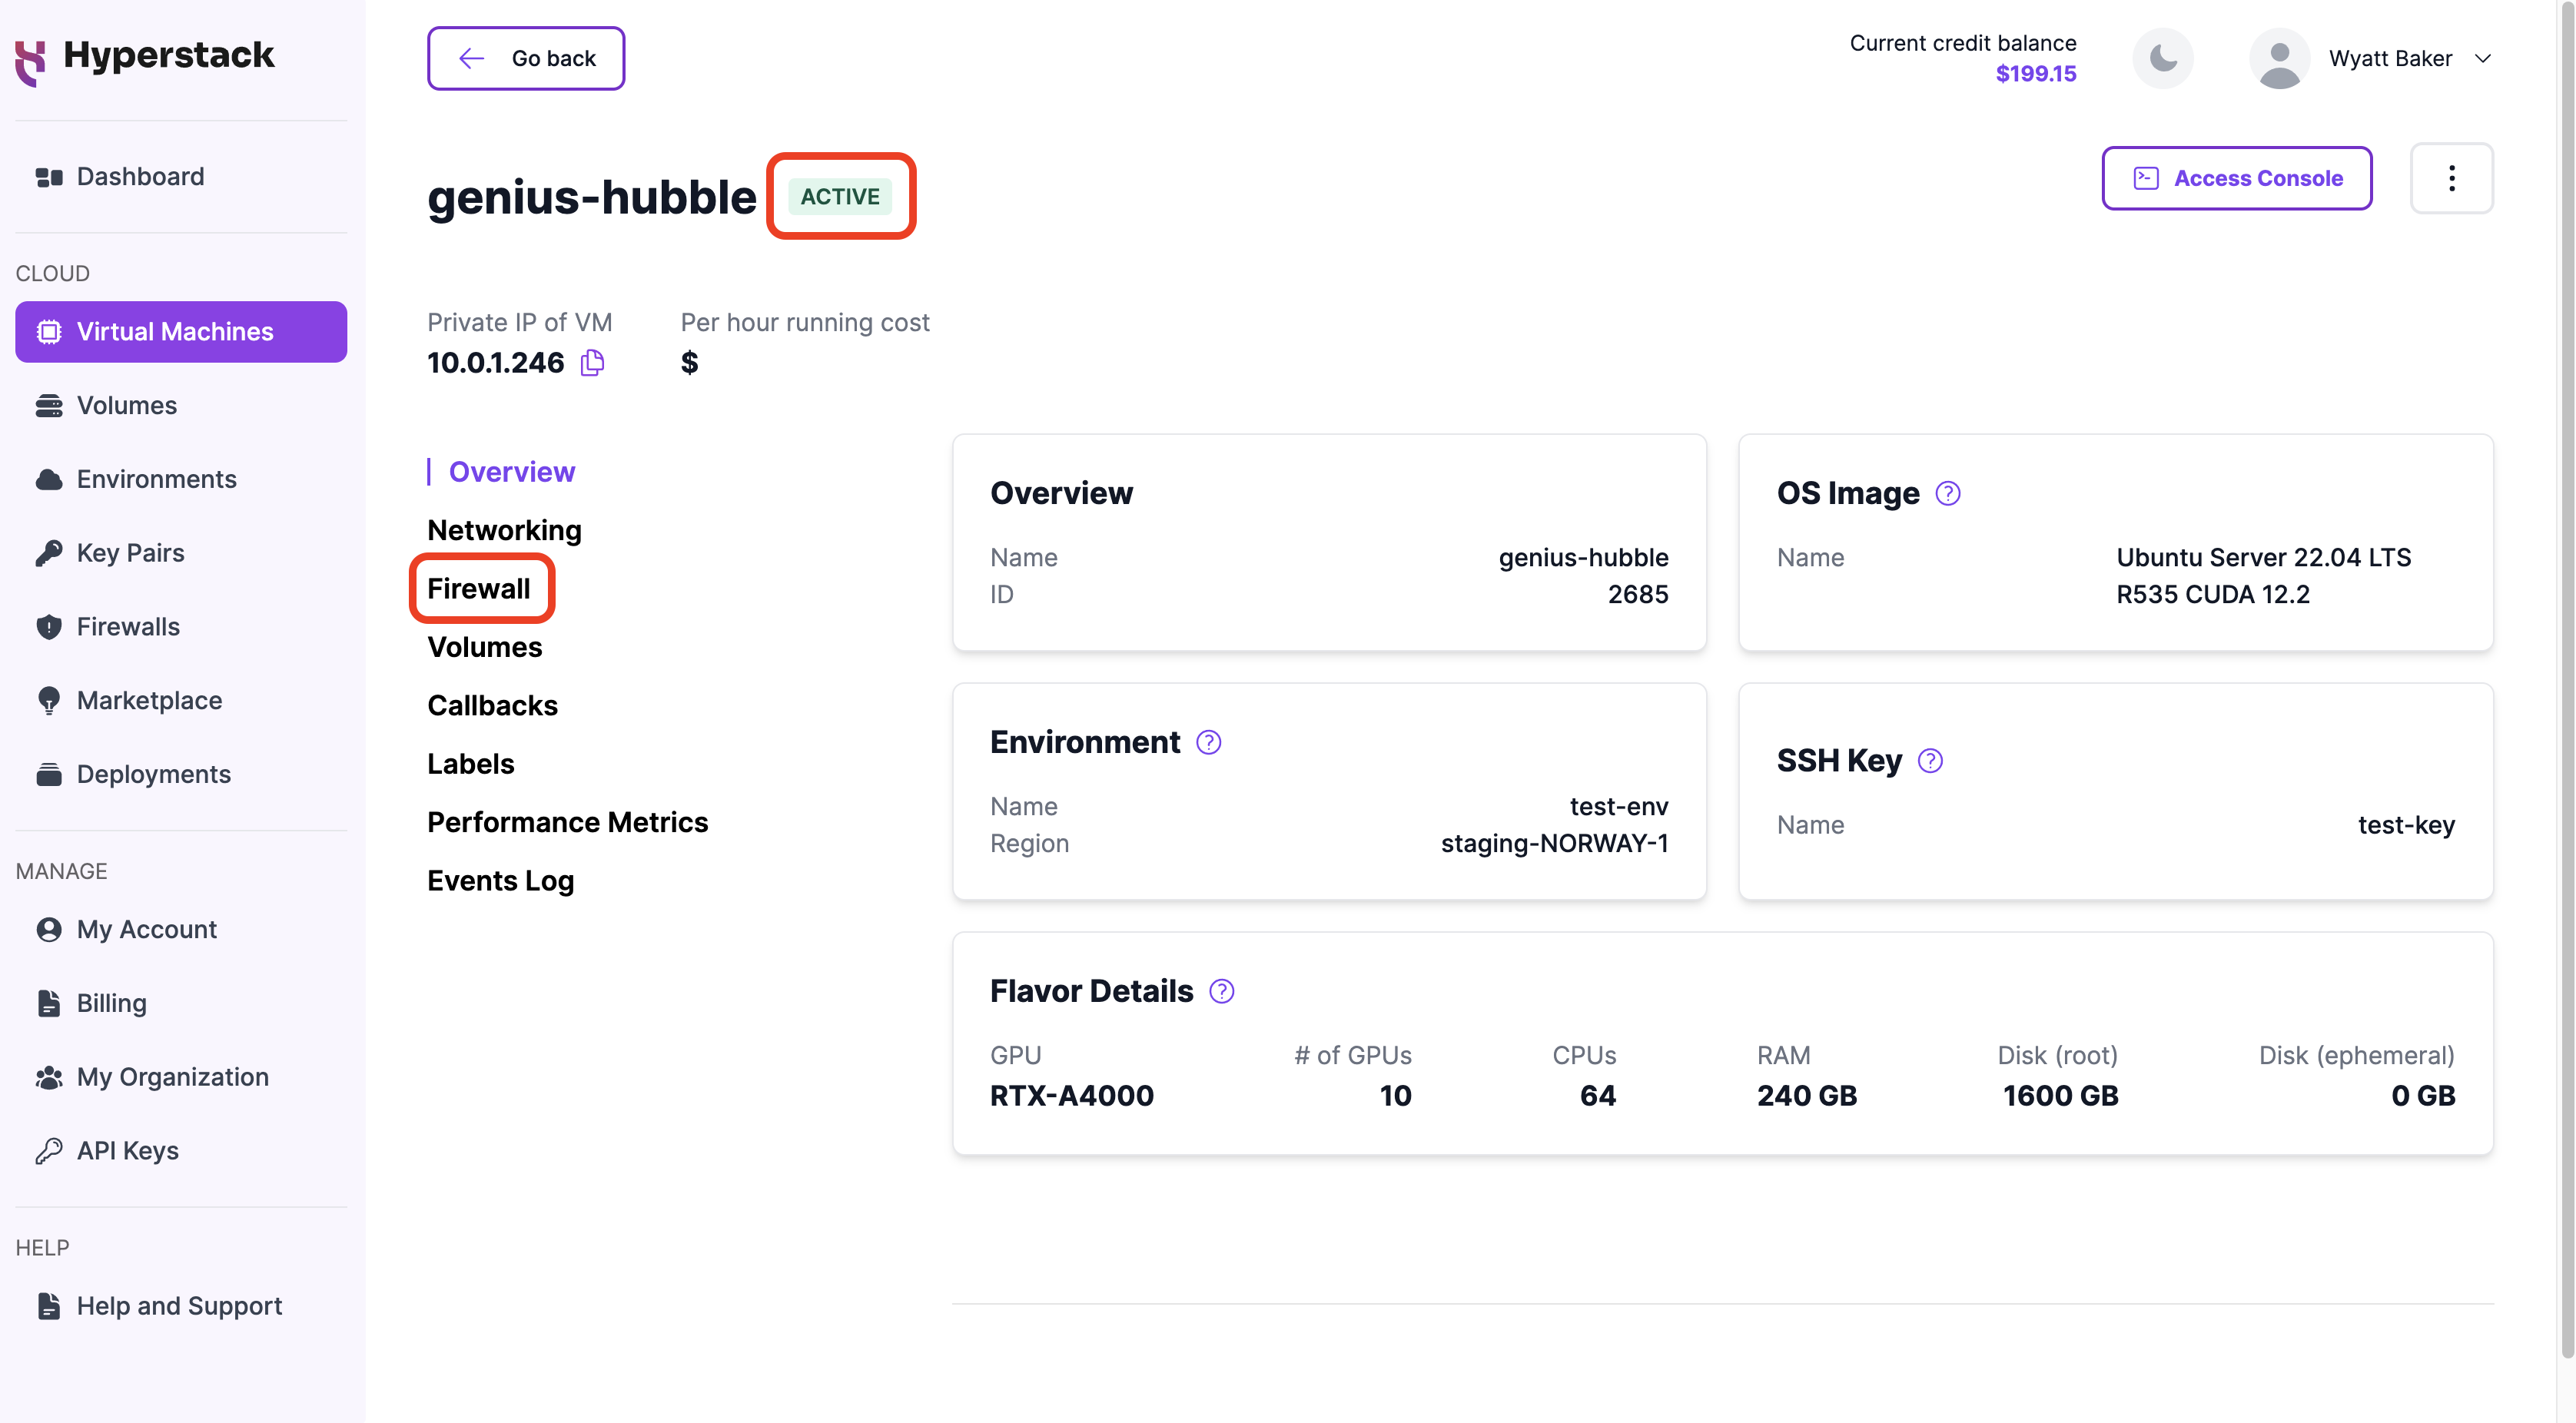This screenshot has width=2576, height=1423.
Task: Click the ACTIVE status badge toggle
Action: point(839,196)
